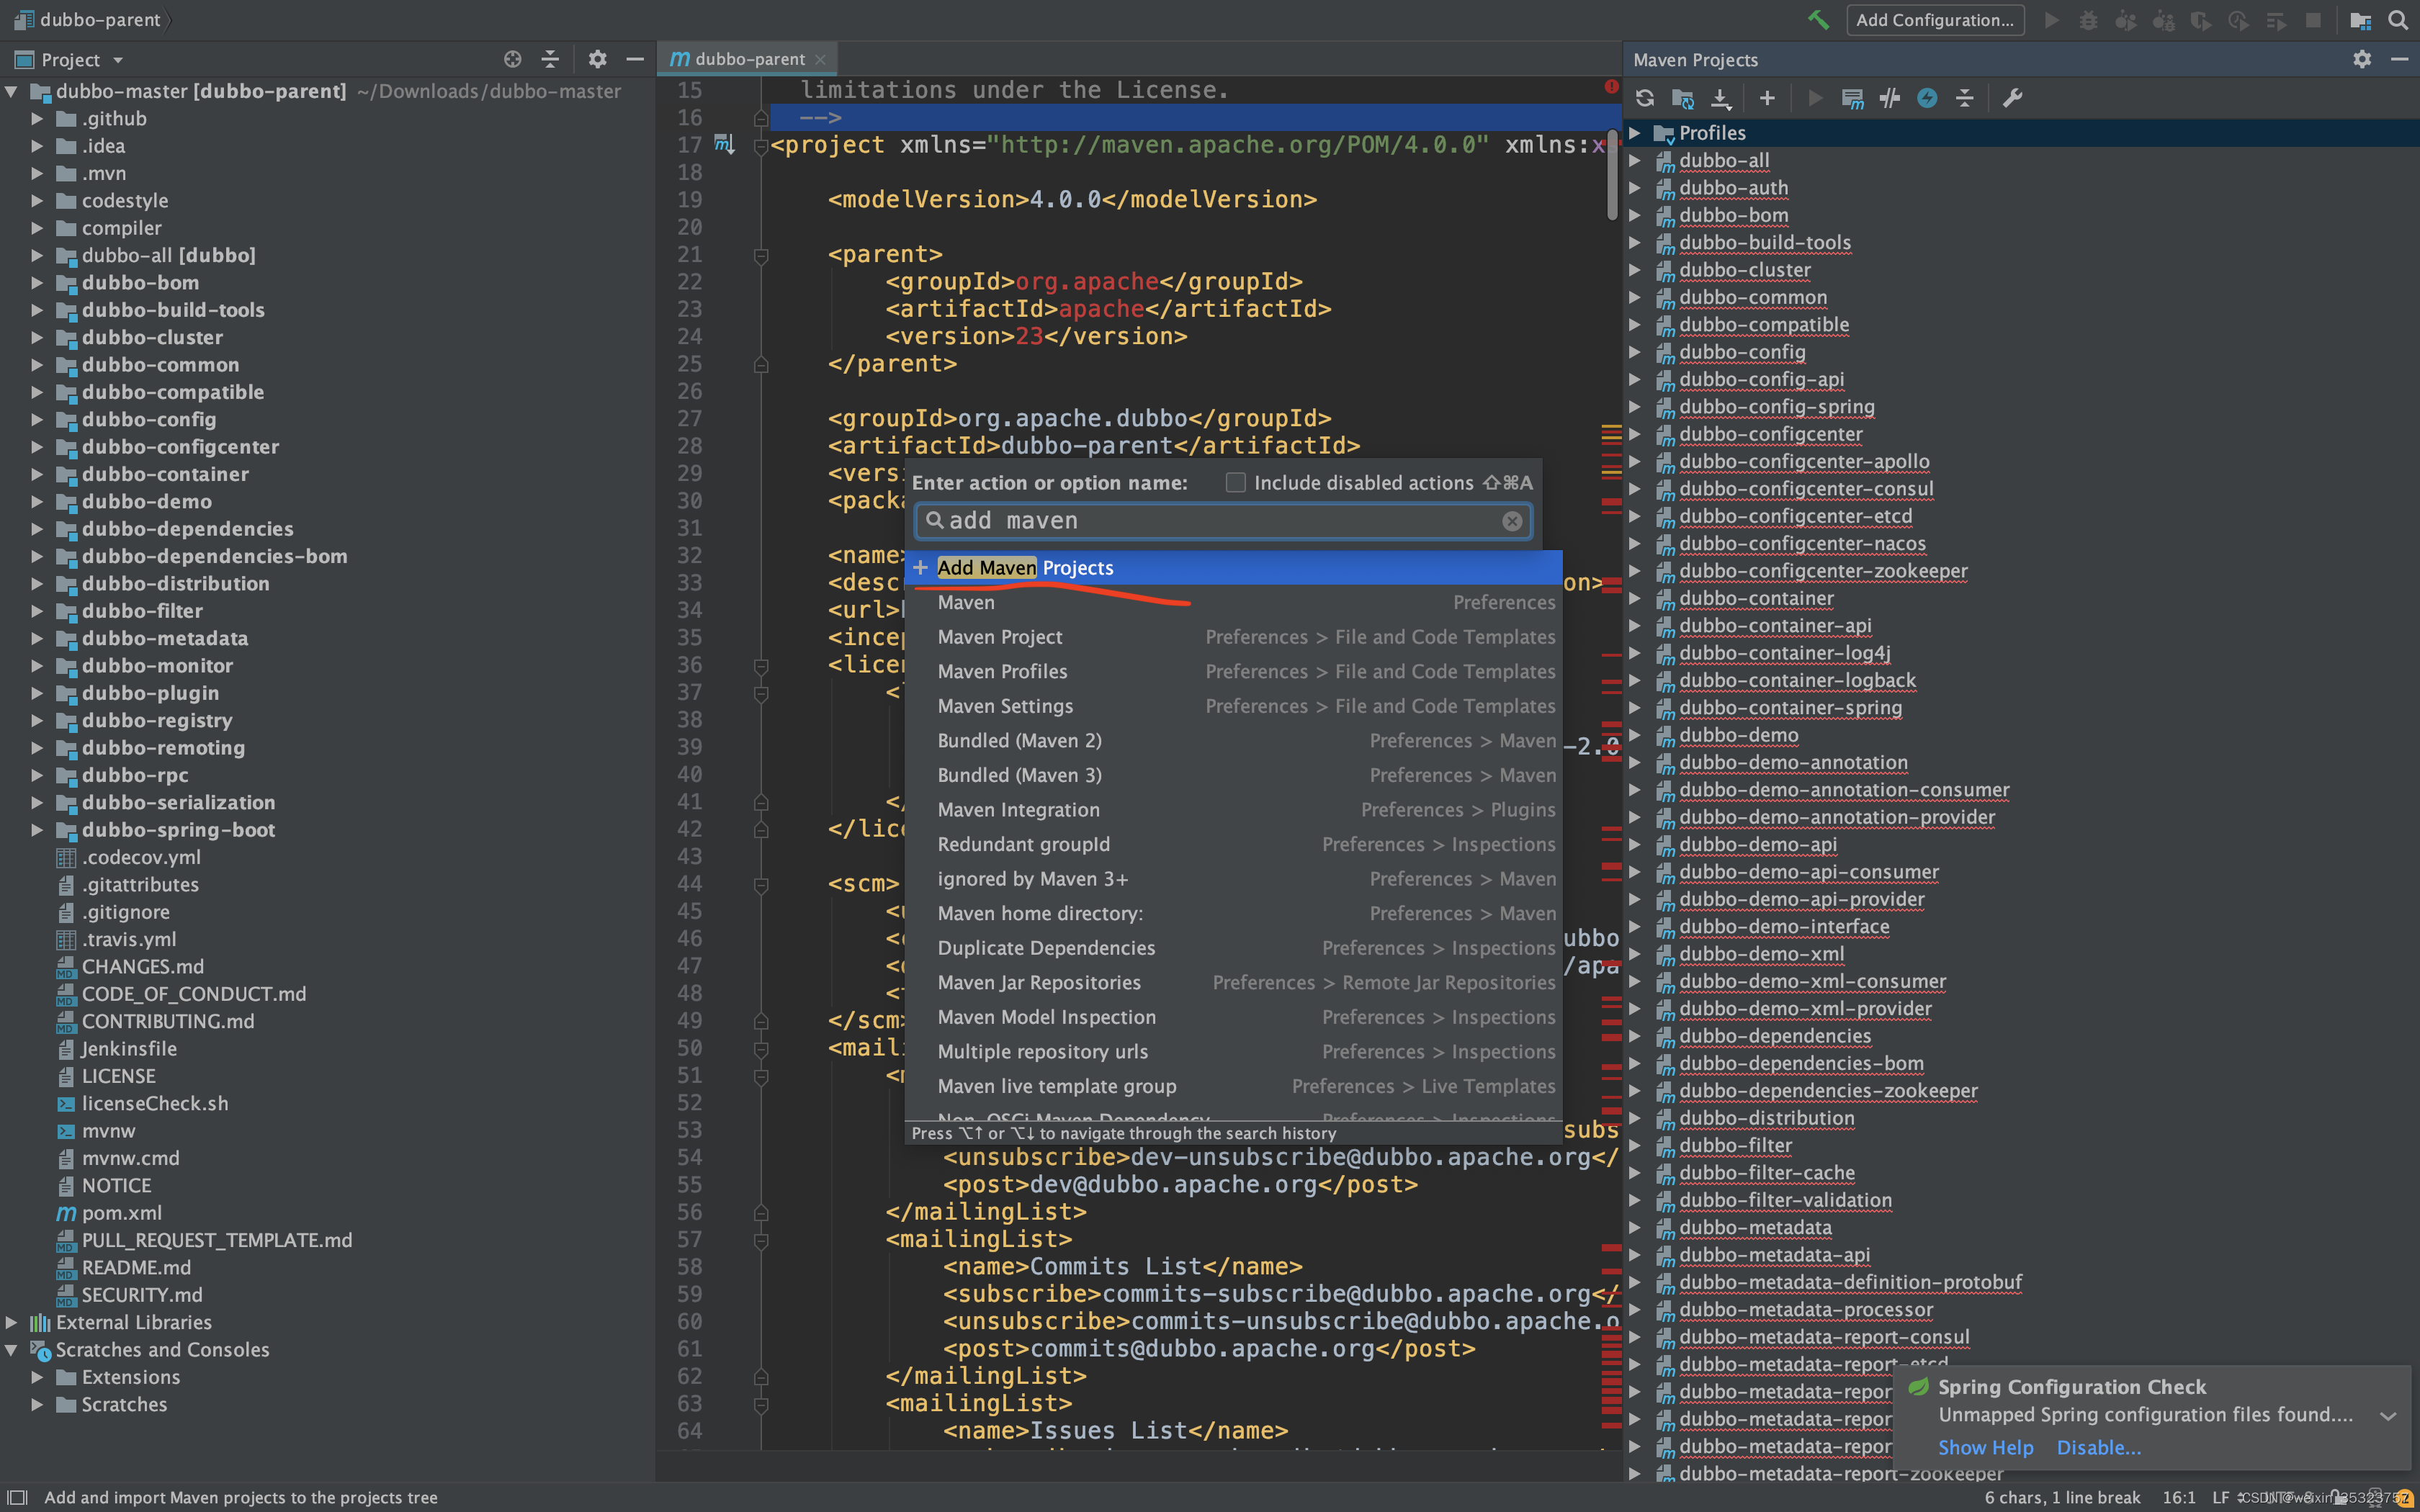The image size is (2420, 1512).
Task: Choose Maven Profiles from results list
Action: click(1002, 672)
